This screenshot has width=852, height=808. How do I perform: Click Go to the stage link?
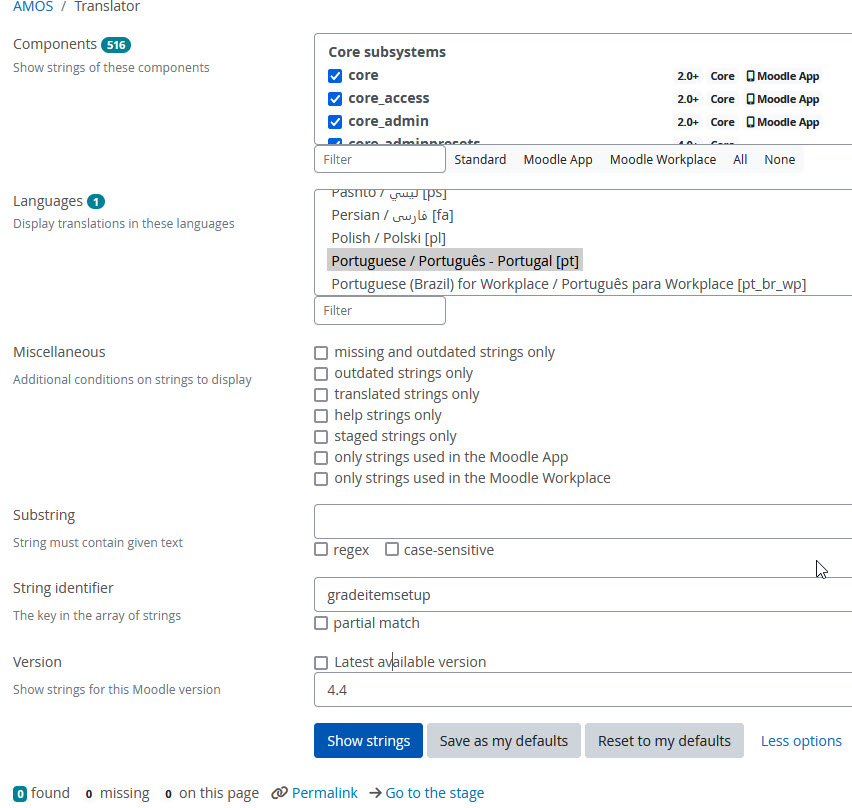pyautogui.click(x=434, y=793)
